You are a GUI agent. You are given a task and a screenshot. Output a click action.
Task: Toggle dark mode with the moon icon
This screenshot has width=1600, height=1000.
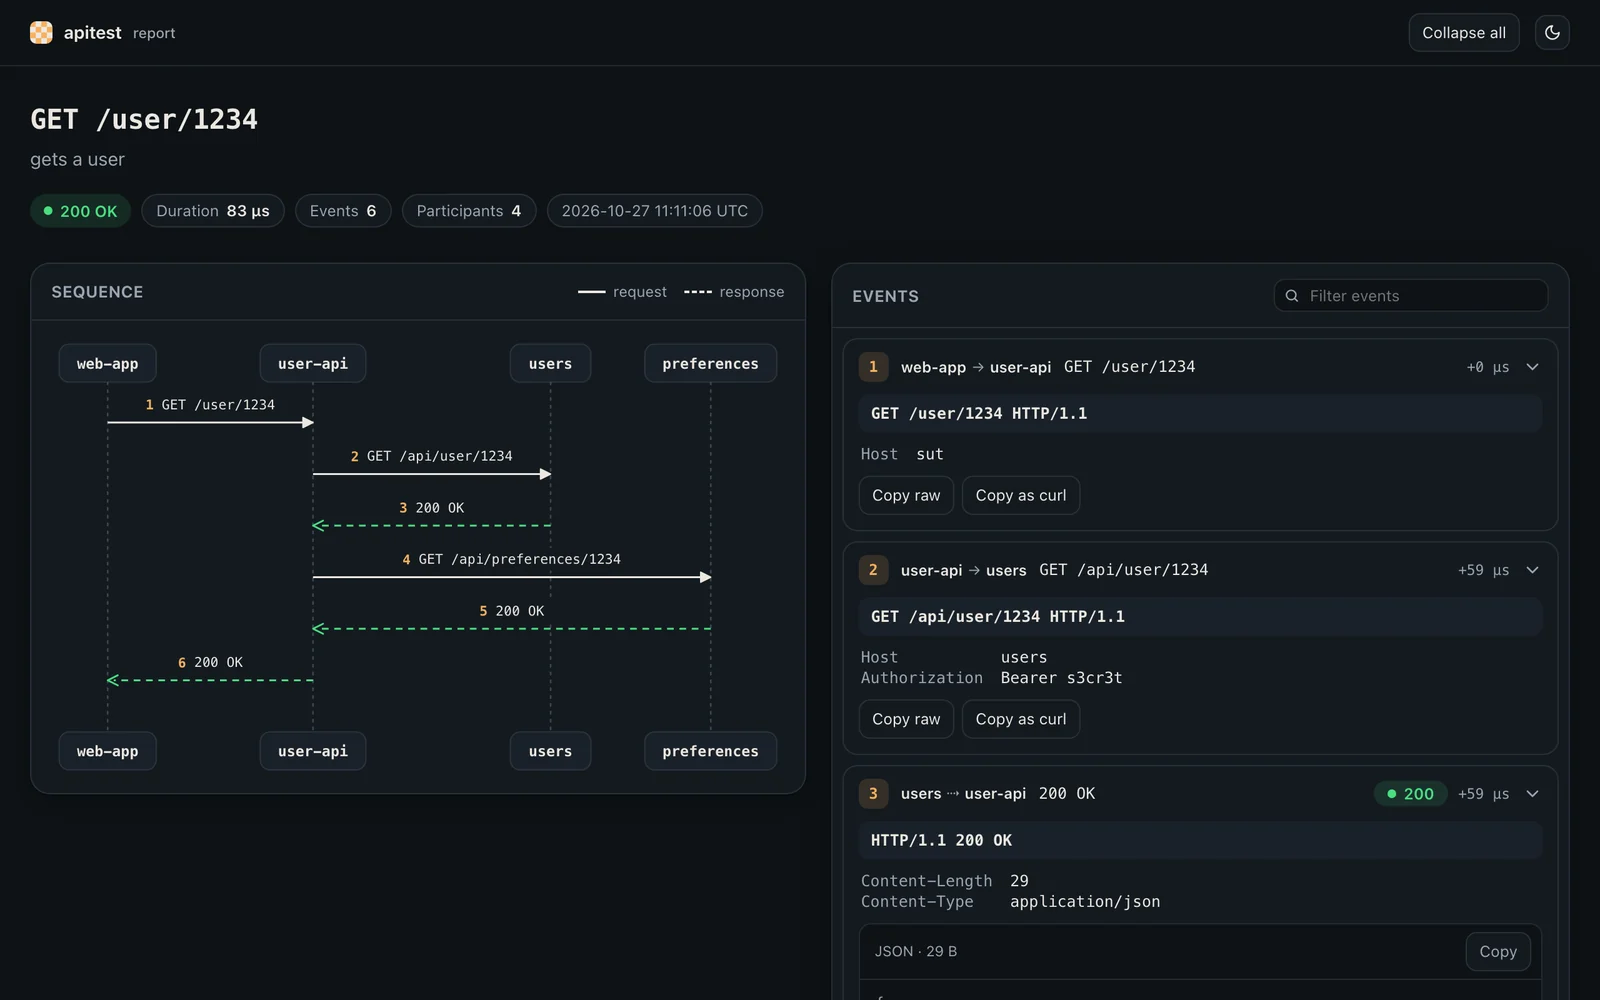(1552, 33)
